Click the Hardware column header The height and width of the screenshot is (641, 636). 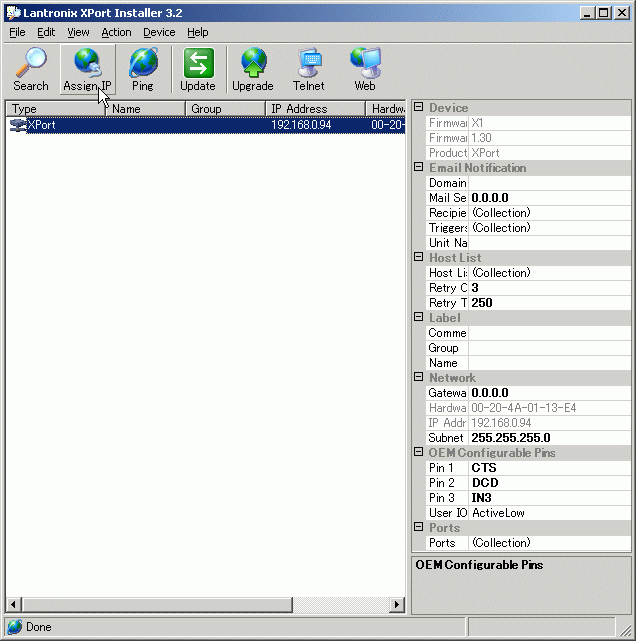(x=385, y=109)
